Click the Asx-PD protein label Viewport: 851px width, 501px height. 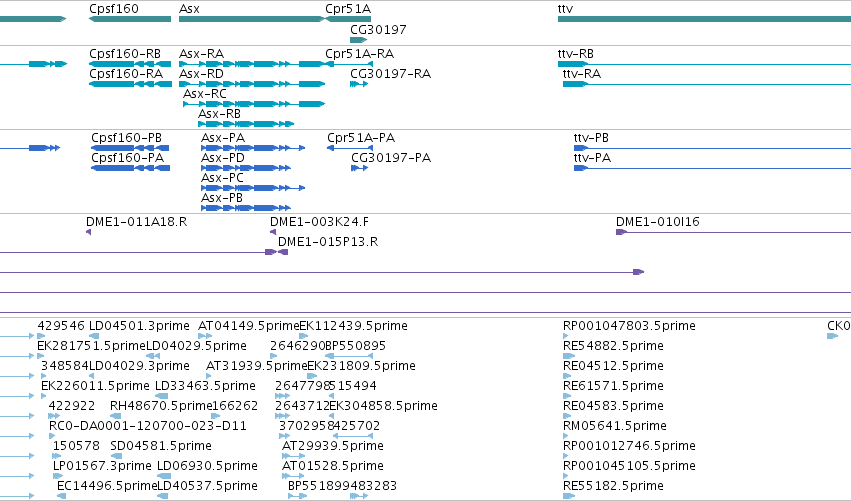(x=223, y=158)
